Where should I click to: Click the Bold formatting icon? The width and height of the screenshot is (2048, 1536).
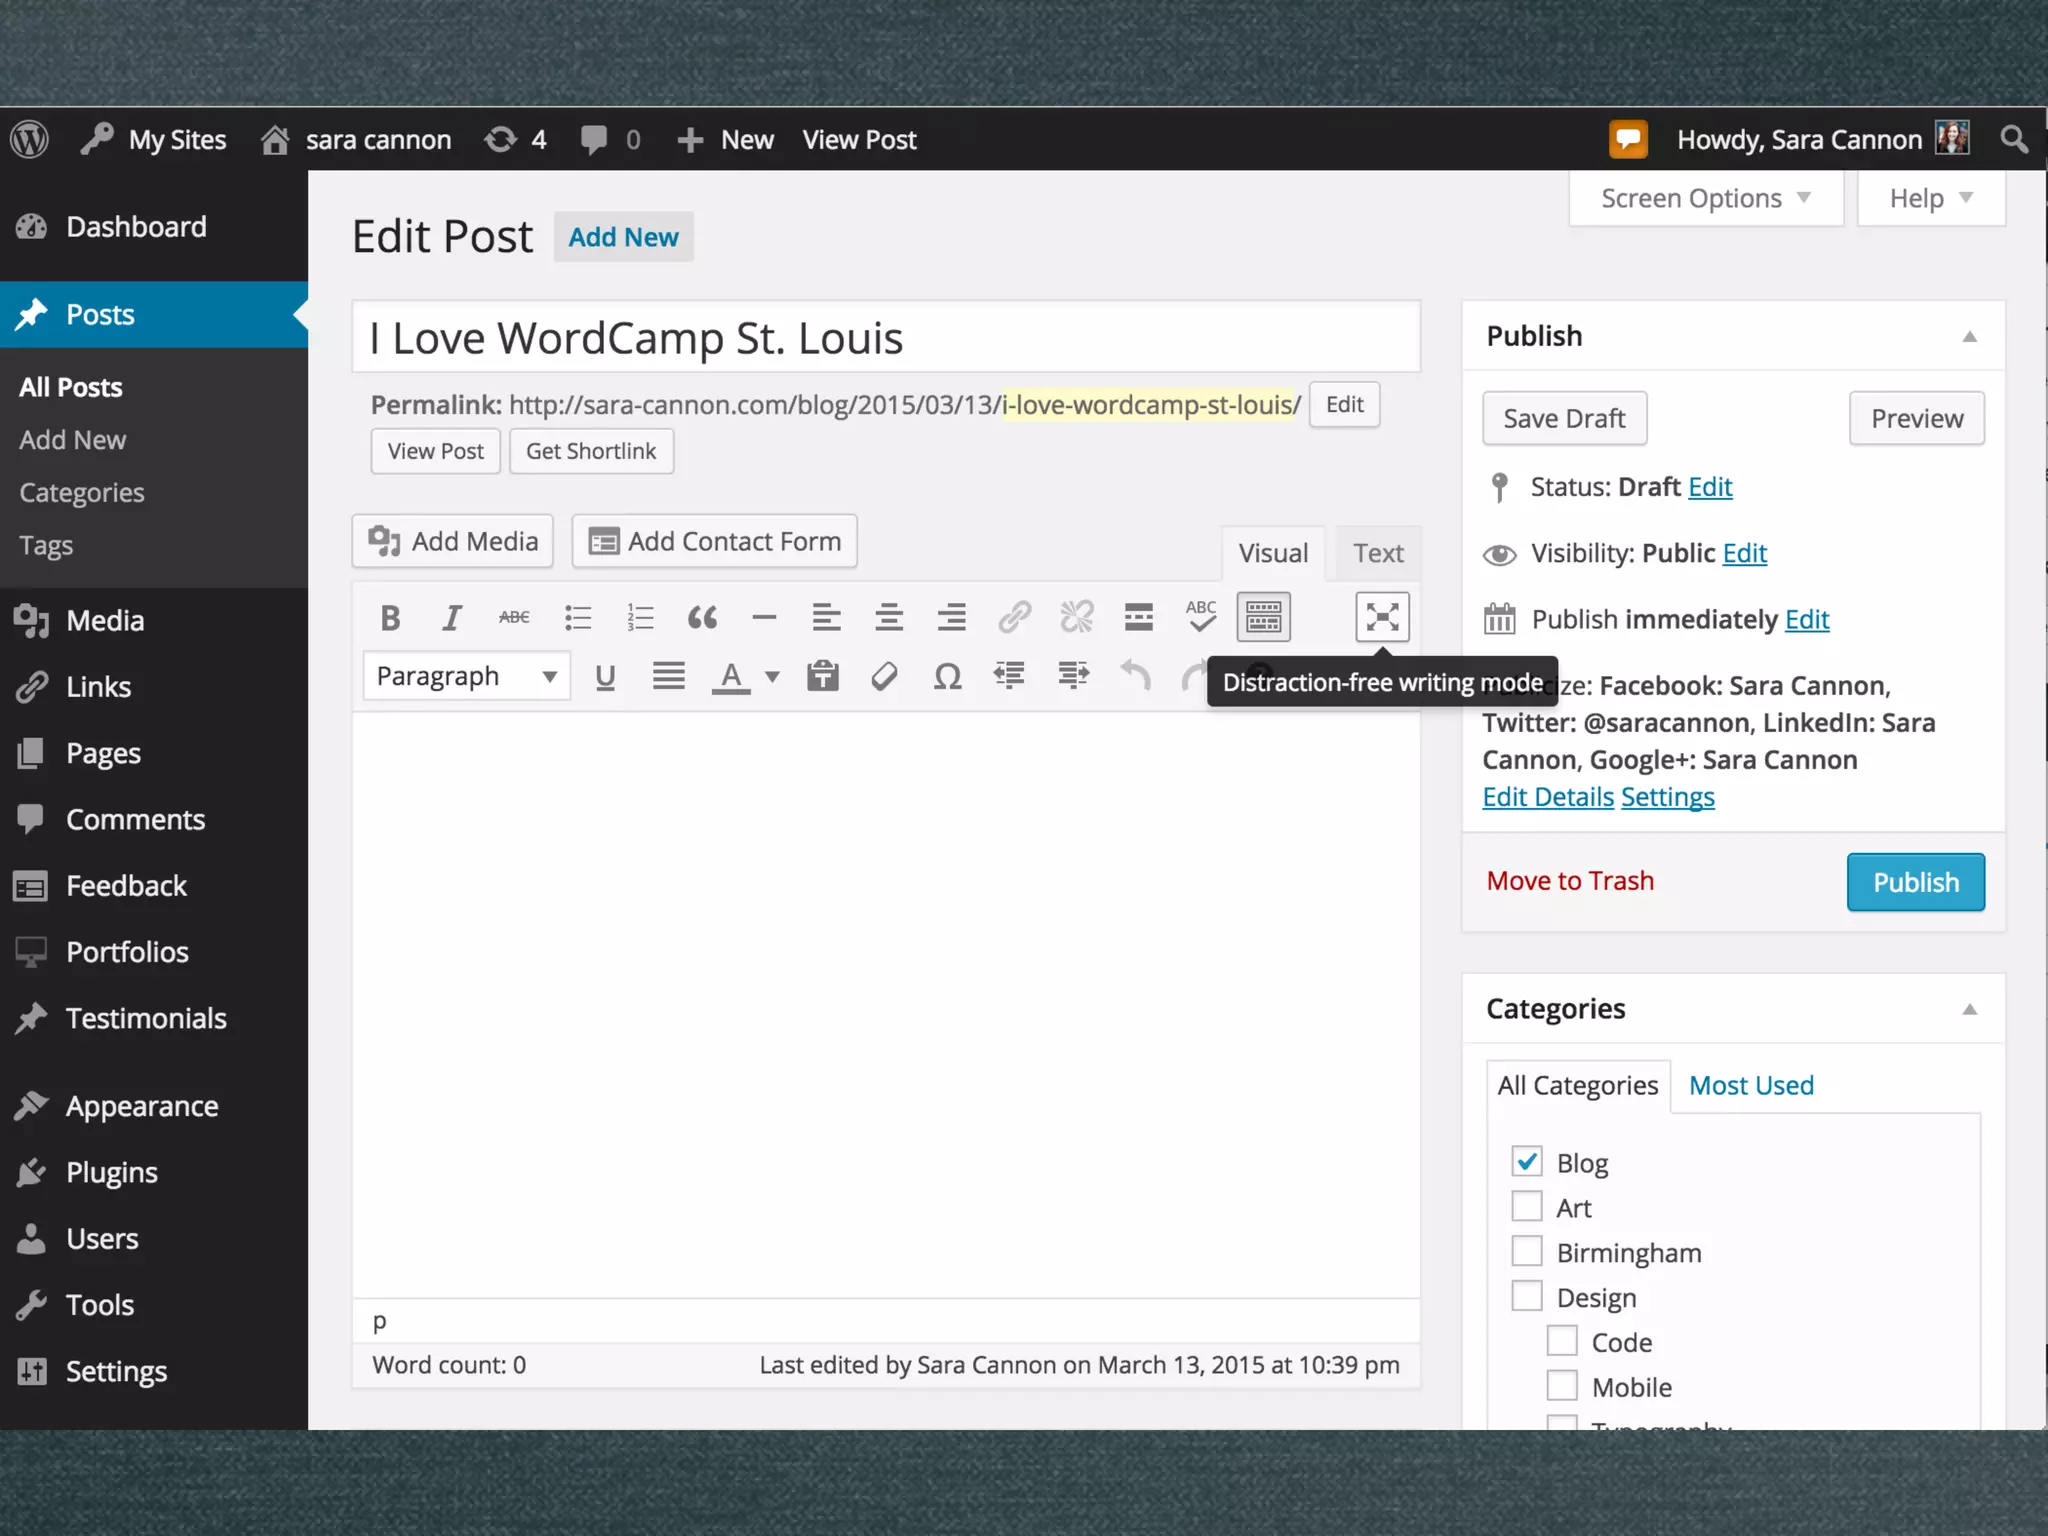(x=390, y=618)
